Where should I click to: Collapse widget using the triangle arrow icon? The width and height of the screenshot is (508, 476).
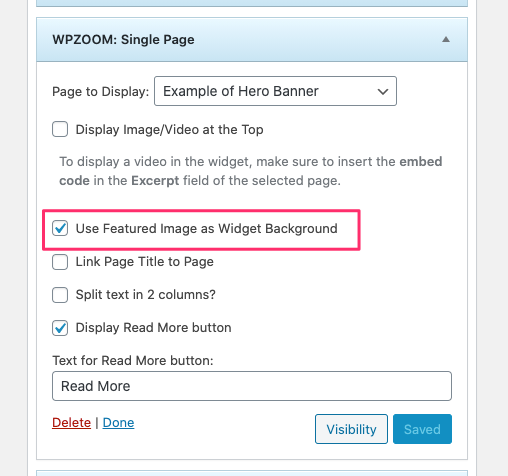click(x=446, y=40)
